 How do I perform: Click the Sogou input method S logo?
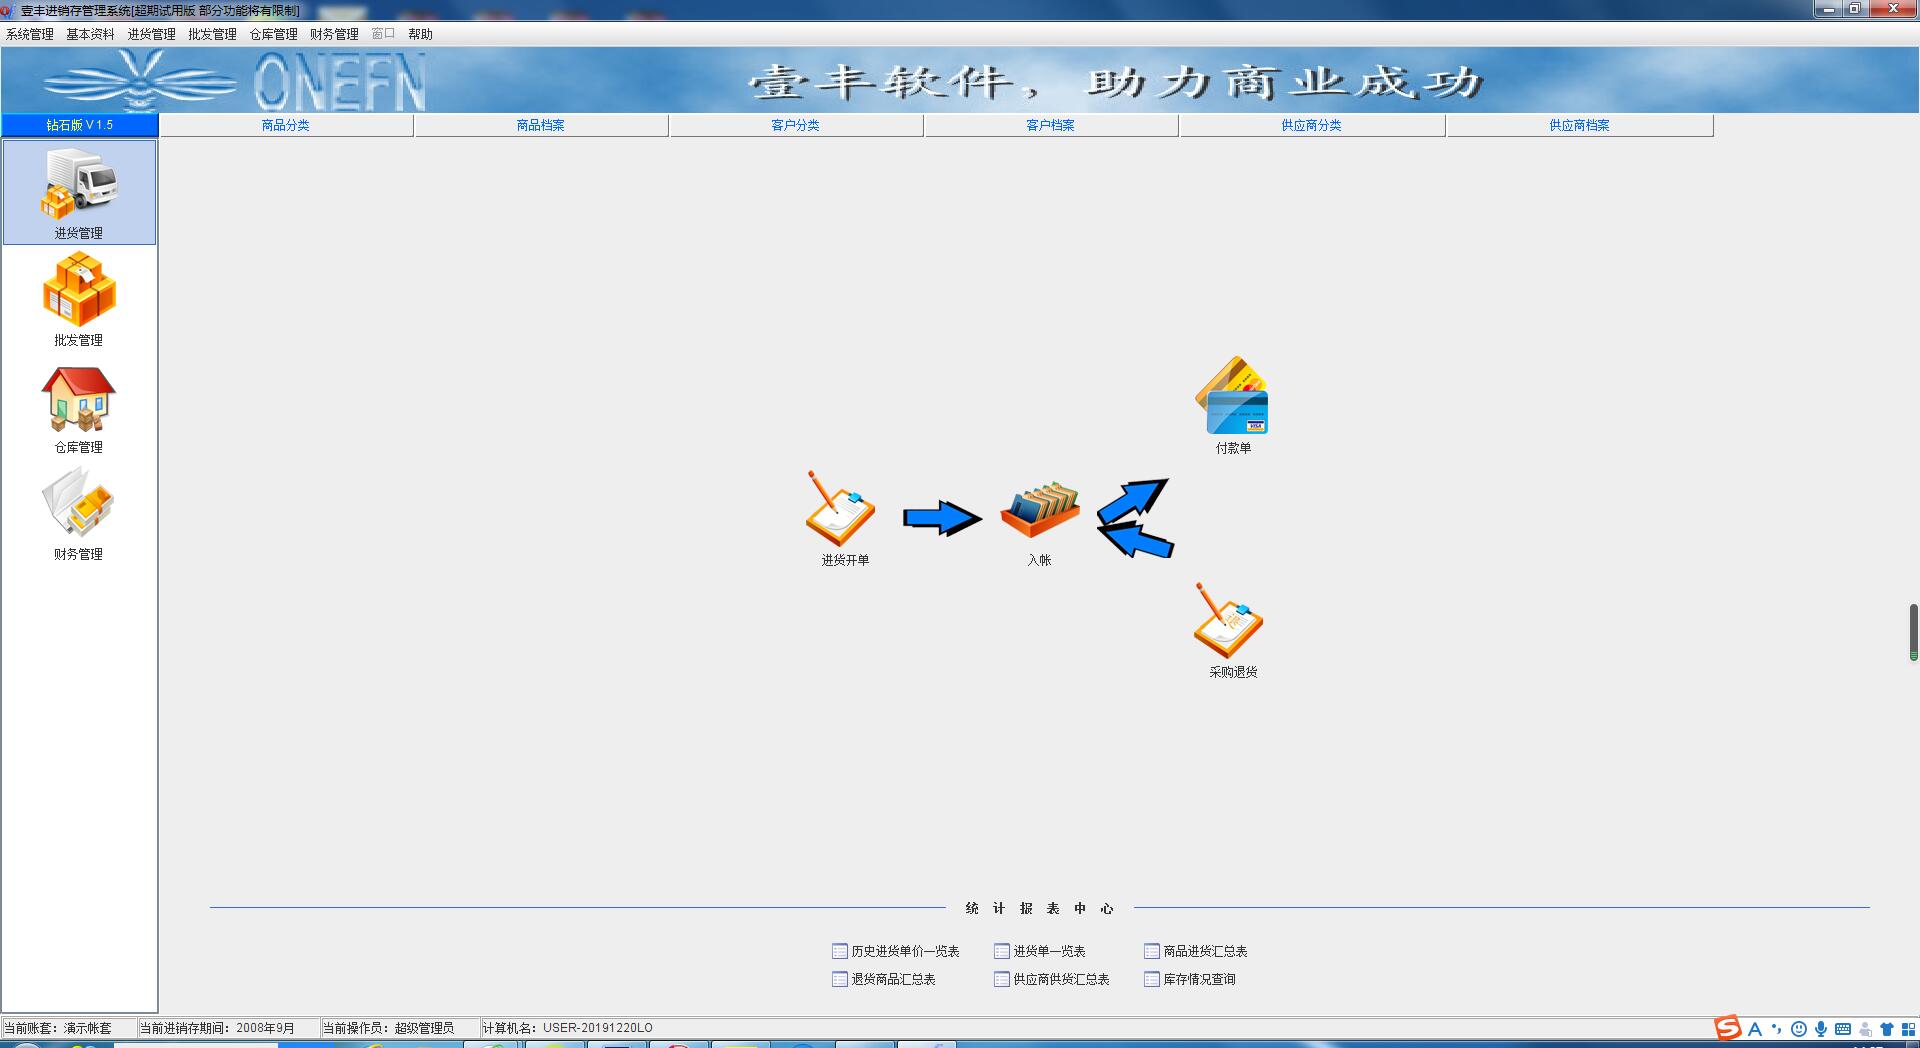click(x=1727, y=1028)
